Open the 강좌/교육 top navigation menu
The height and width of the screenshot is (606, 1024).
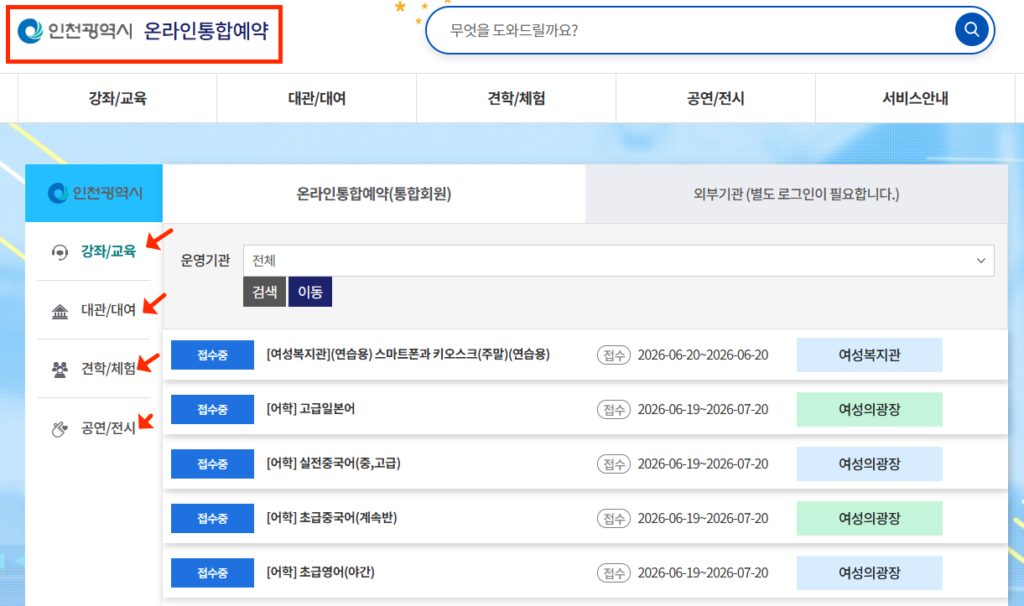[118, 98]
